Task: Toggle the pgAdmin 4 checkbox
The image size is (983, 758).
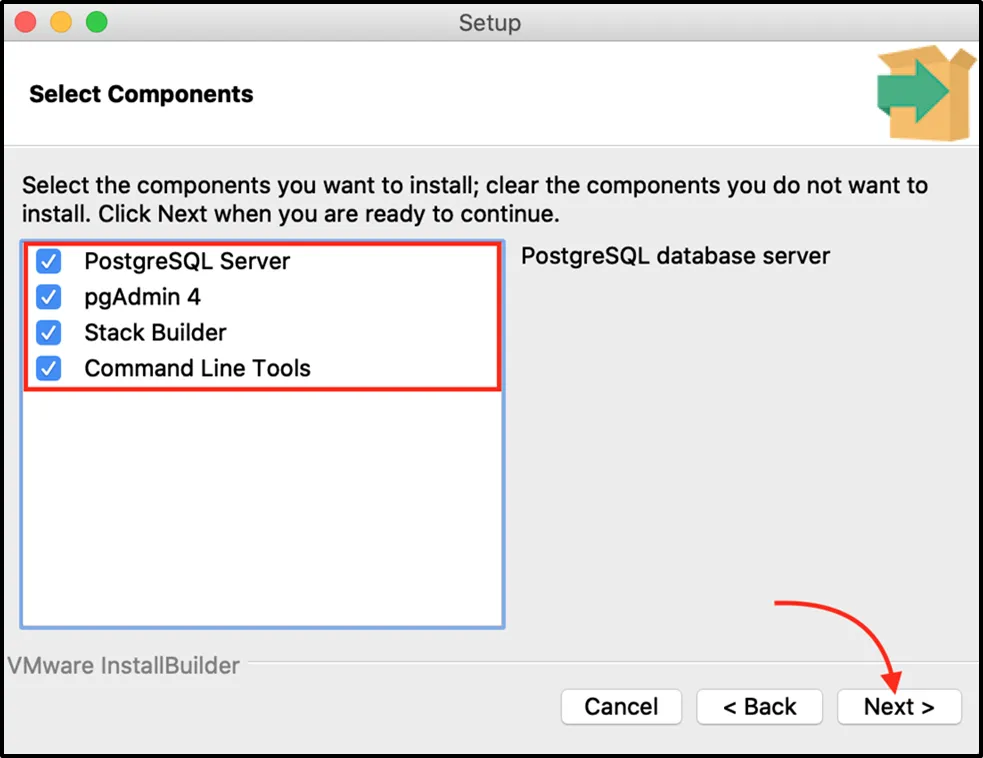Action: 49,297
